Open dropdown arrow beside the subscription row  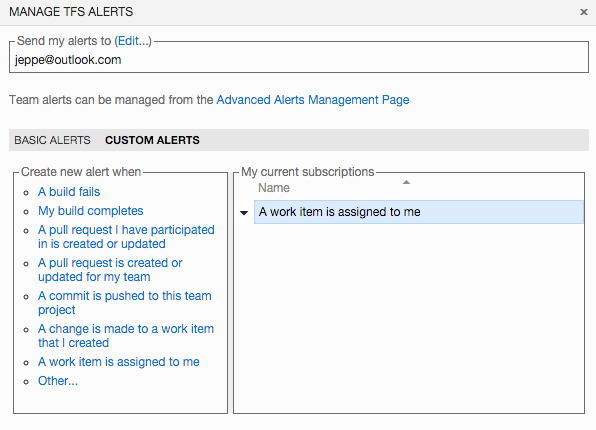point(244,213)
